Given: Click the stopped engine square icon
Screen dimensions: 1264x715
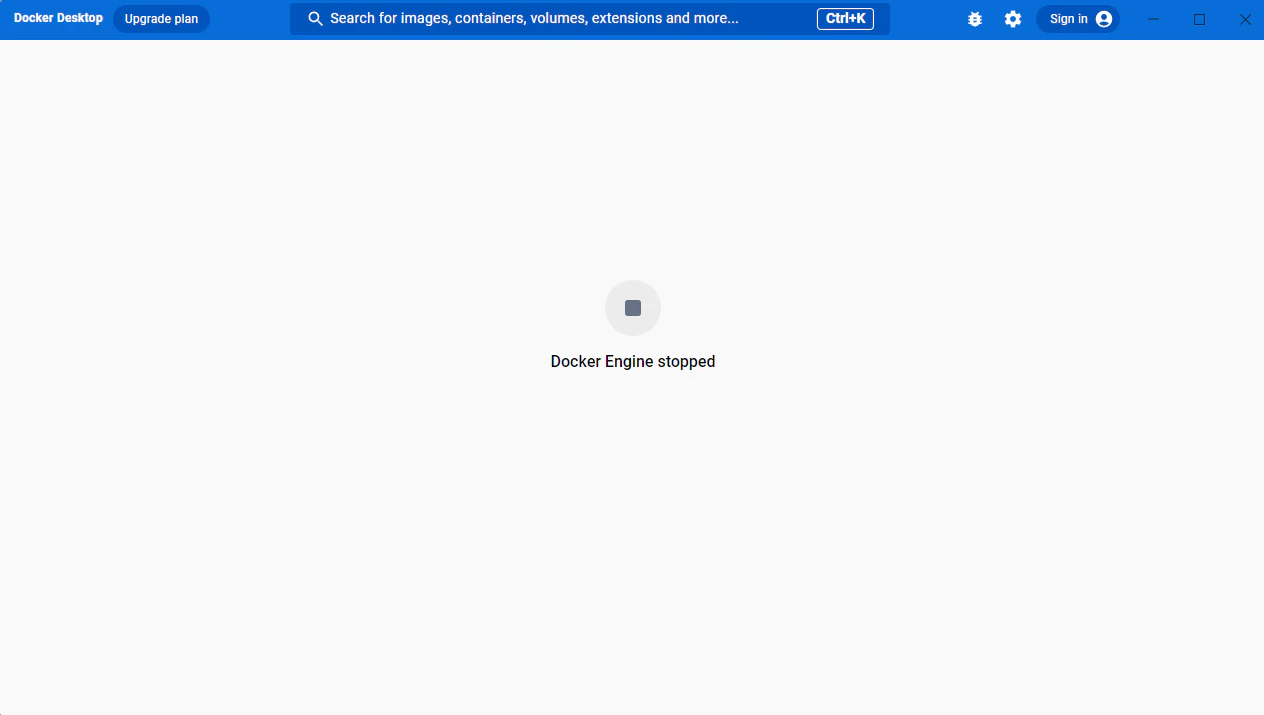Looking at the screenshot, I should tap(633, 308).
